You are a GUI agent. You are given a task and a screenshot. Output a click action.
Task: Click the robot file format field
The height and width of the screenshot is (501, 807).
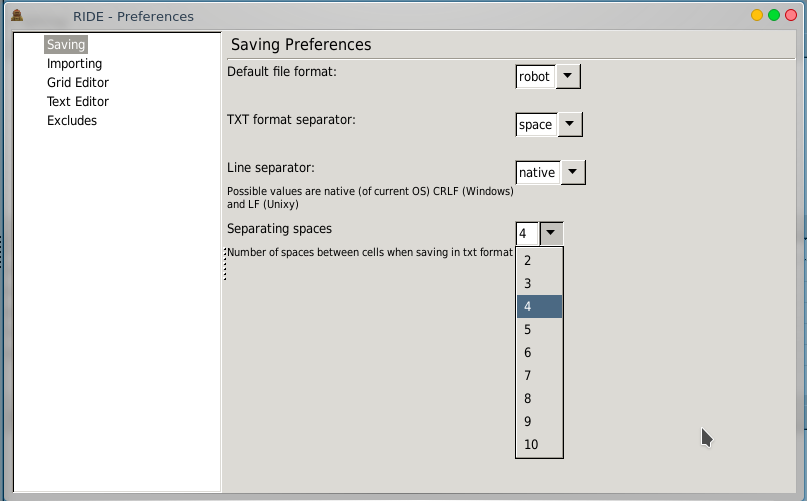click(535, 76)
